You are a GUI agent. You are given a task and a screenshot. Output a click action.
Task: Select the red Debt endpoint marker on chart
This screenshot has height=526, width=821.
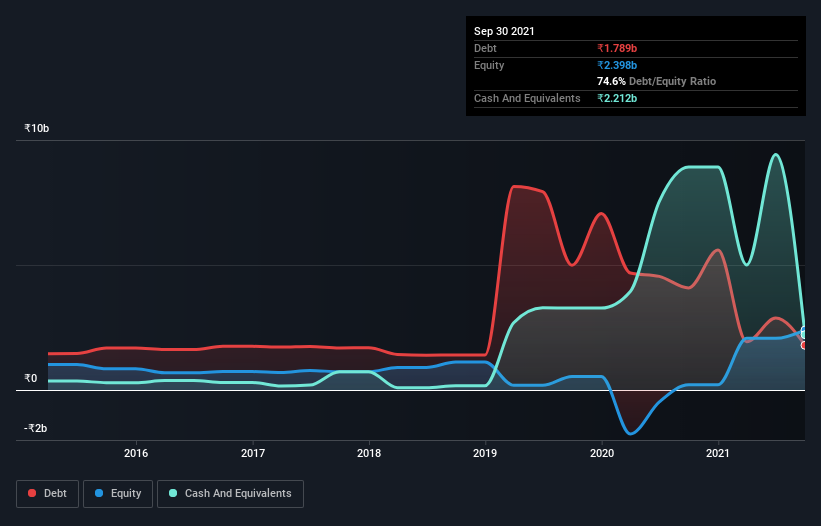pos(805,345)
